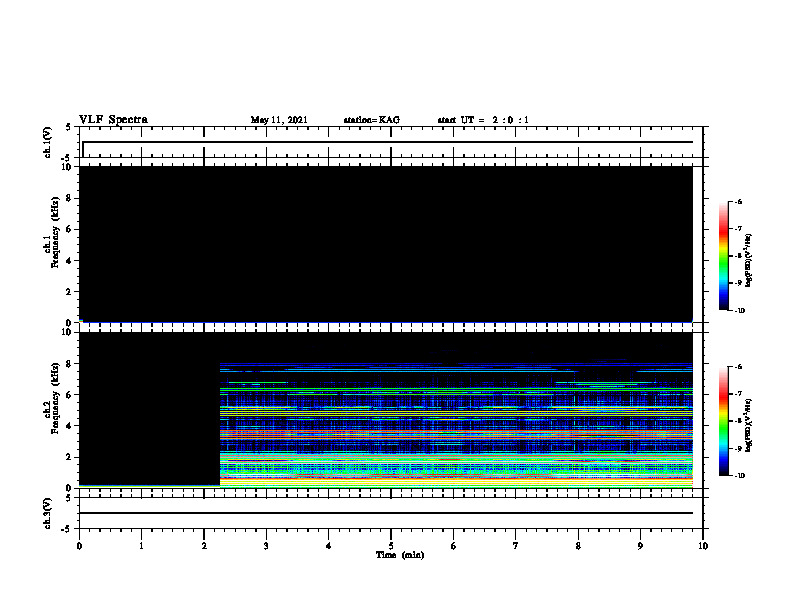
Task: Click the "ch.3(V)" axis label
Action: coord(47,513)
